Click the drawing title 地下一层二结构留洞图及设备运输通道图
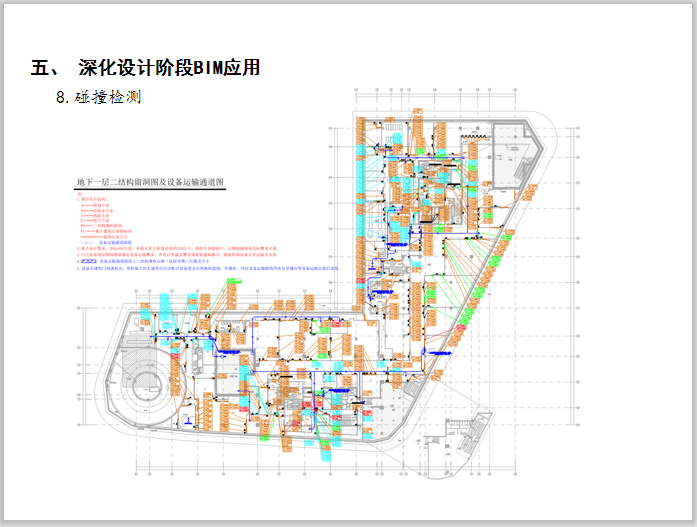Screen dimensions: 697x527 (x=152, y=184)
